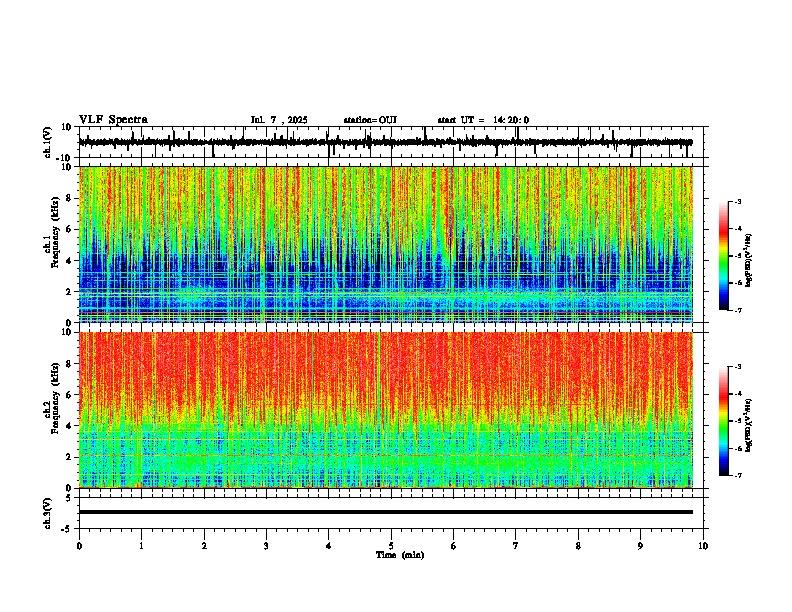Click the thick black ch.3 trace line

click(x=386, y=512)
